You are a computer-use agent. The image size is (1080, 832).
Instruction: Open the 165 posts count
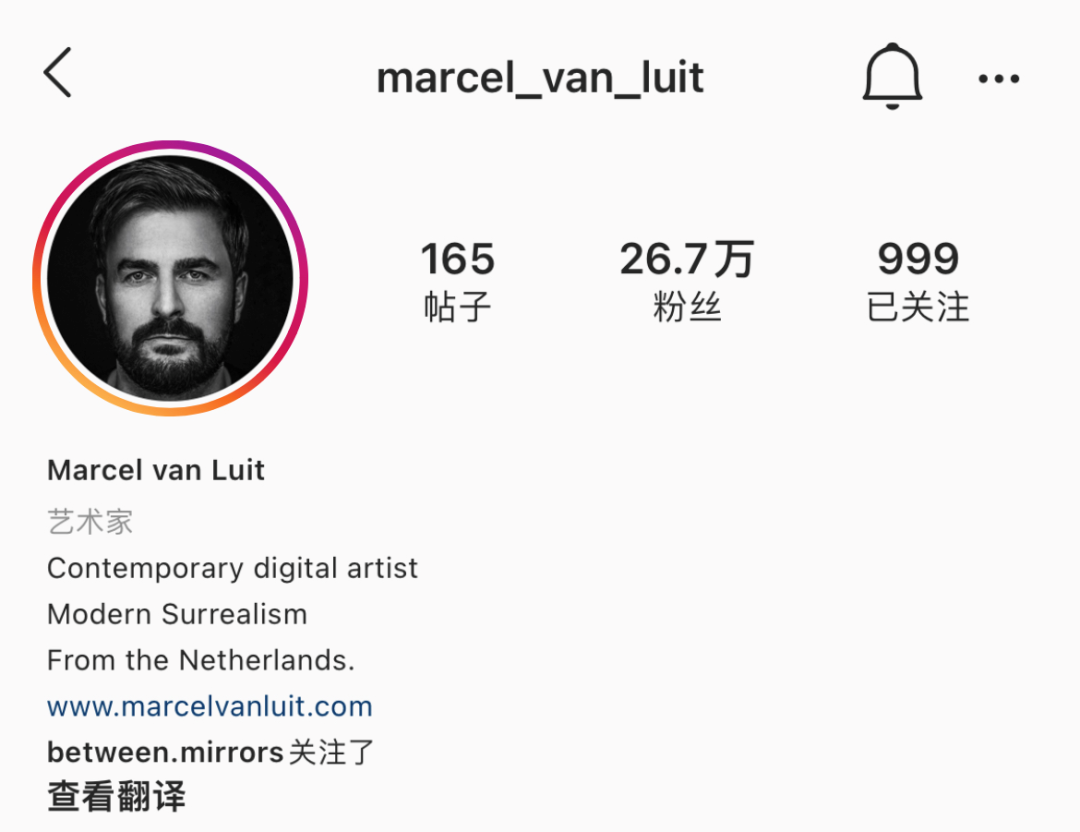click(457, 258)
